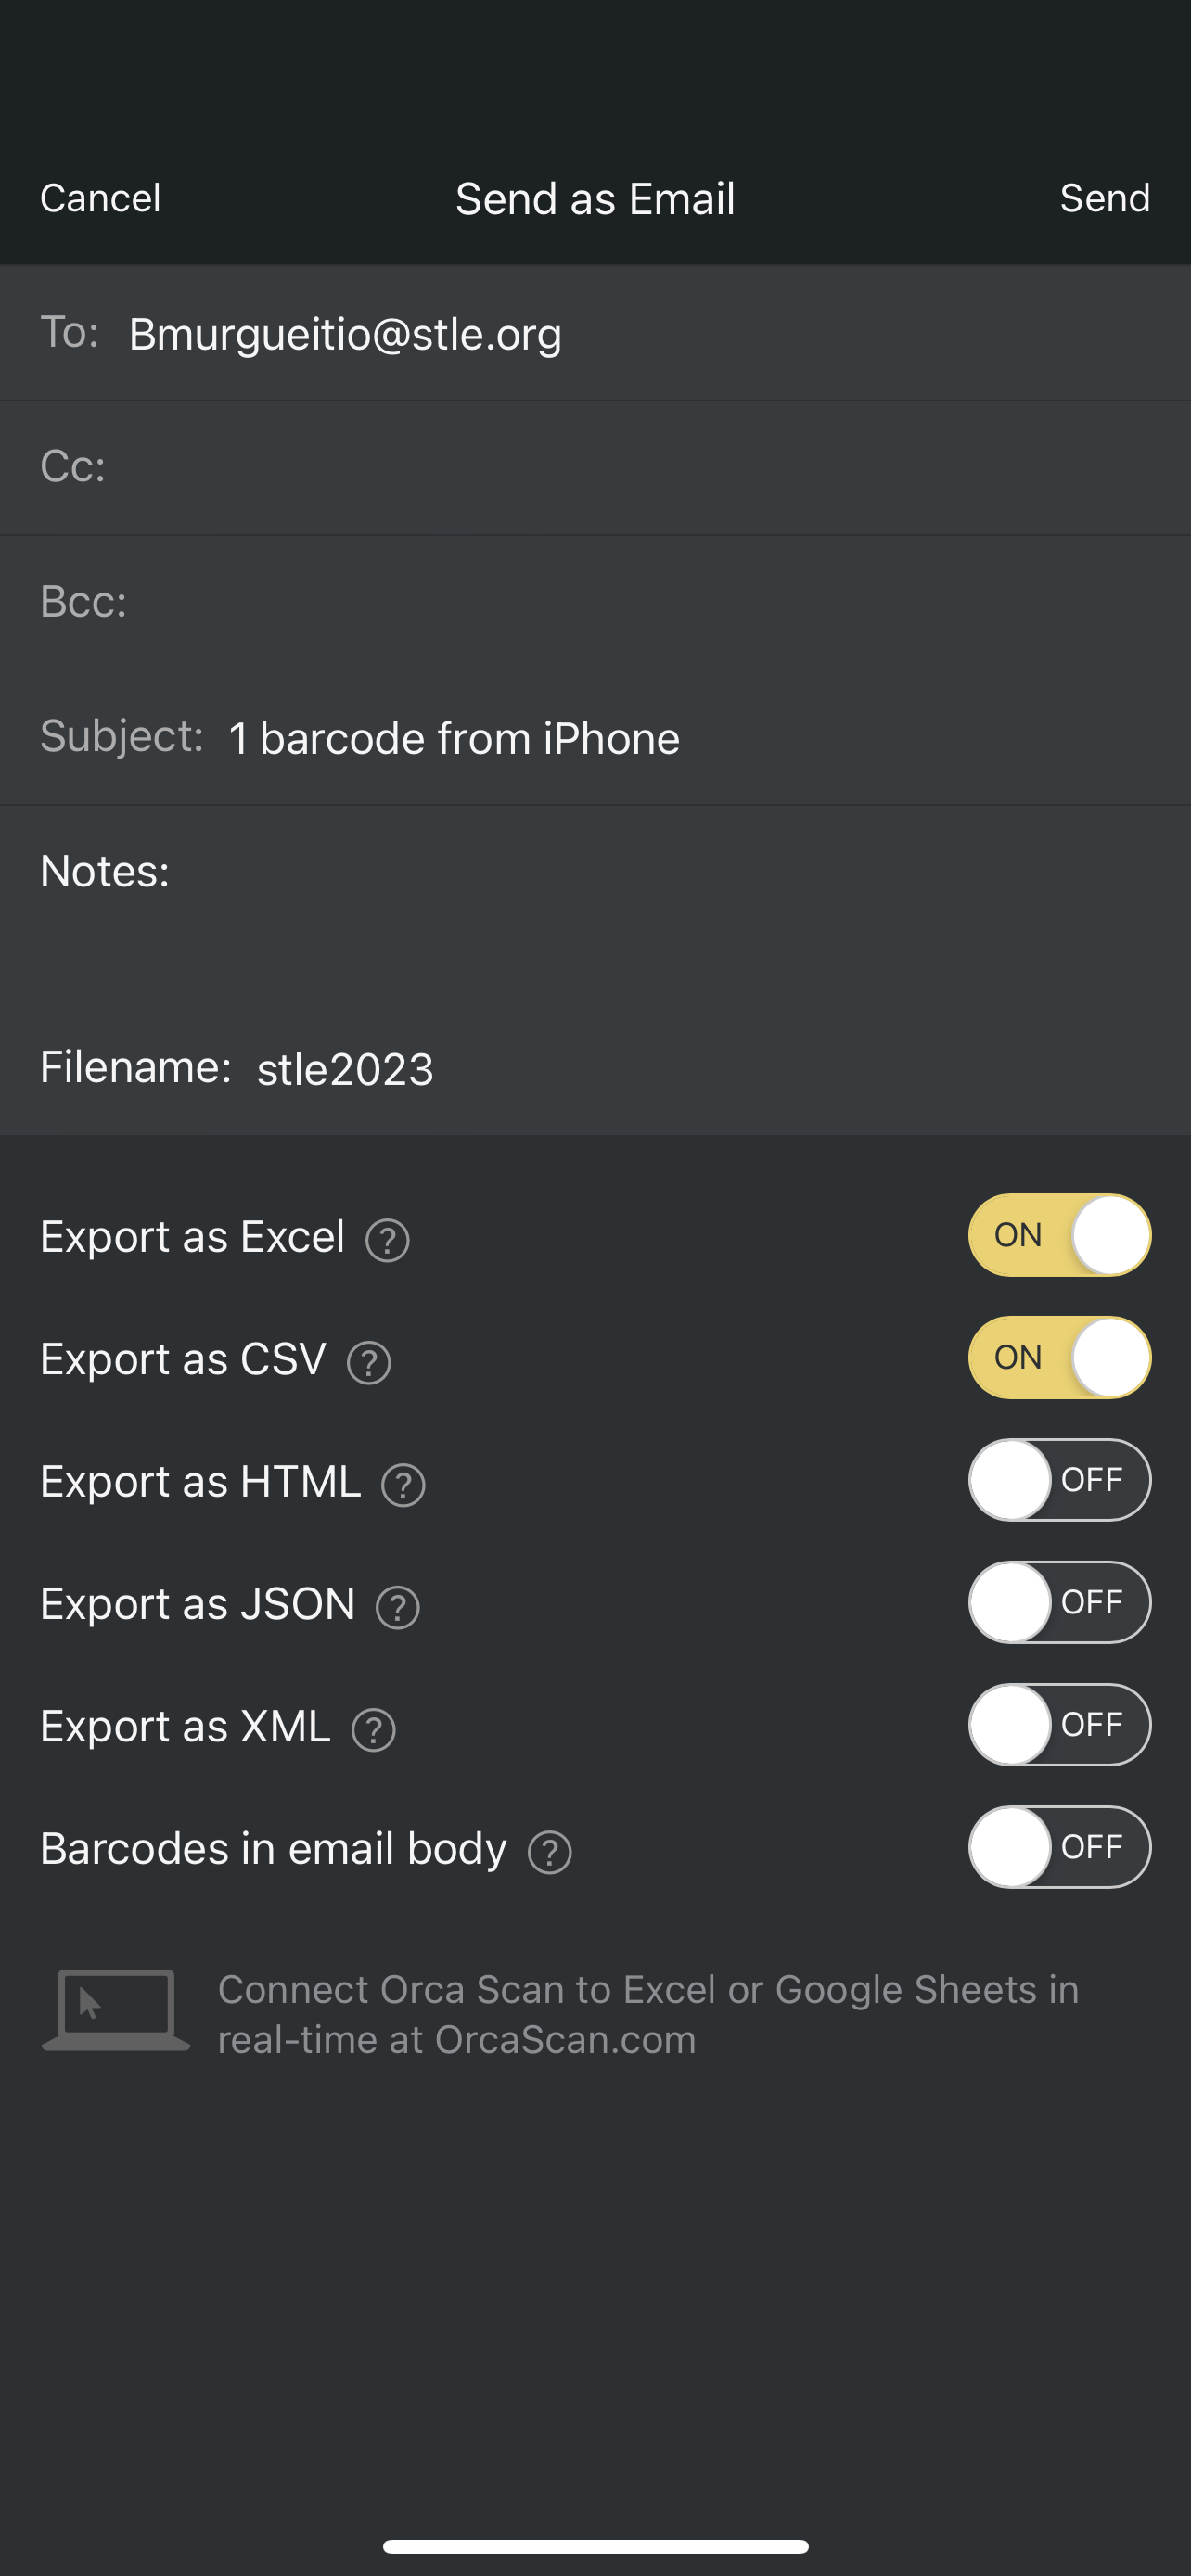
Task: Tap Send to email the barcode
Action: 1104,198
